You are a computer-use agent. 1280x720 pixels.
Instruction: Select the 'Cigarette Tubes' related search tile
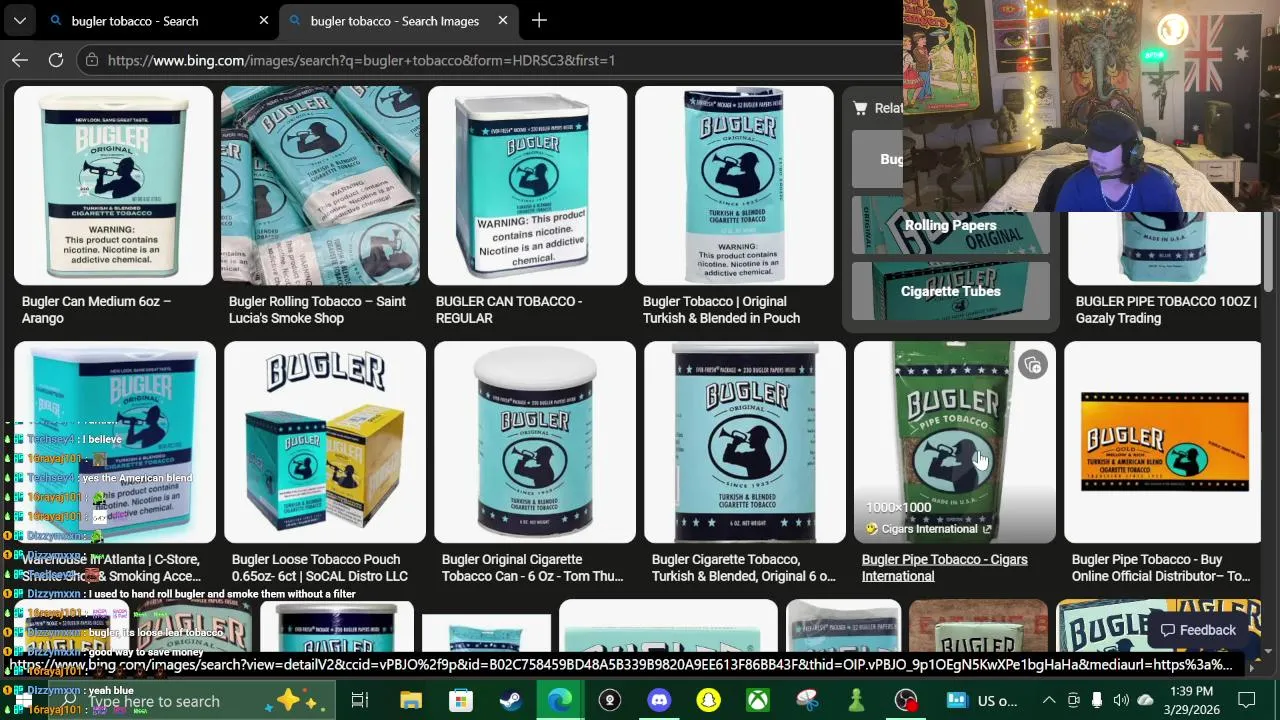tap(951, 291)
